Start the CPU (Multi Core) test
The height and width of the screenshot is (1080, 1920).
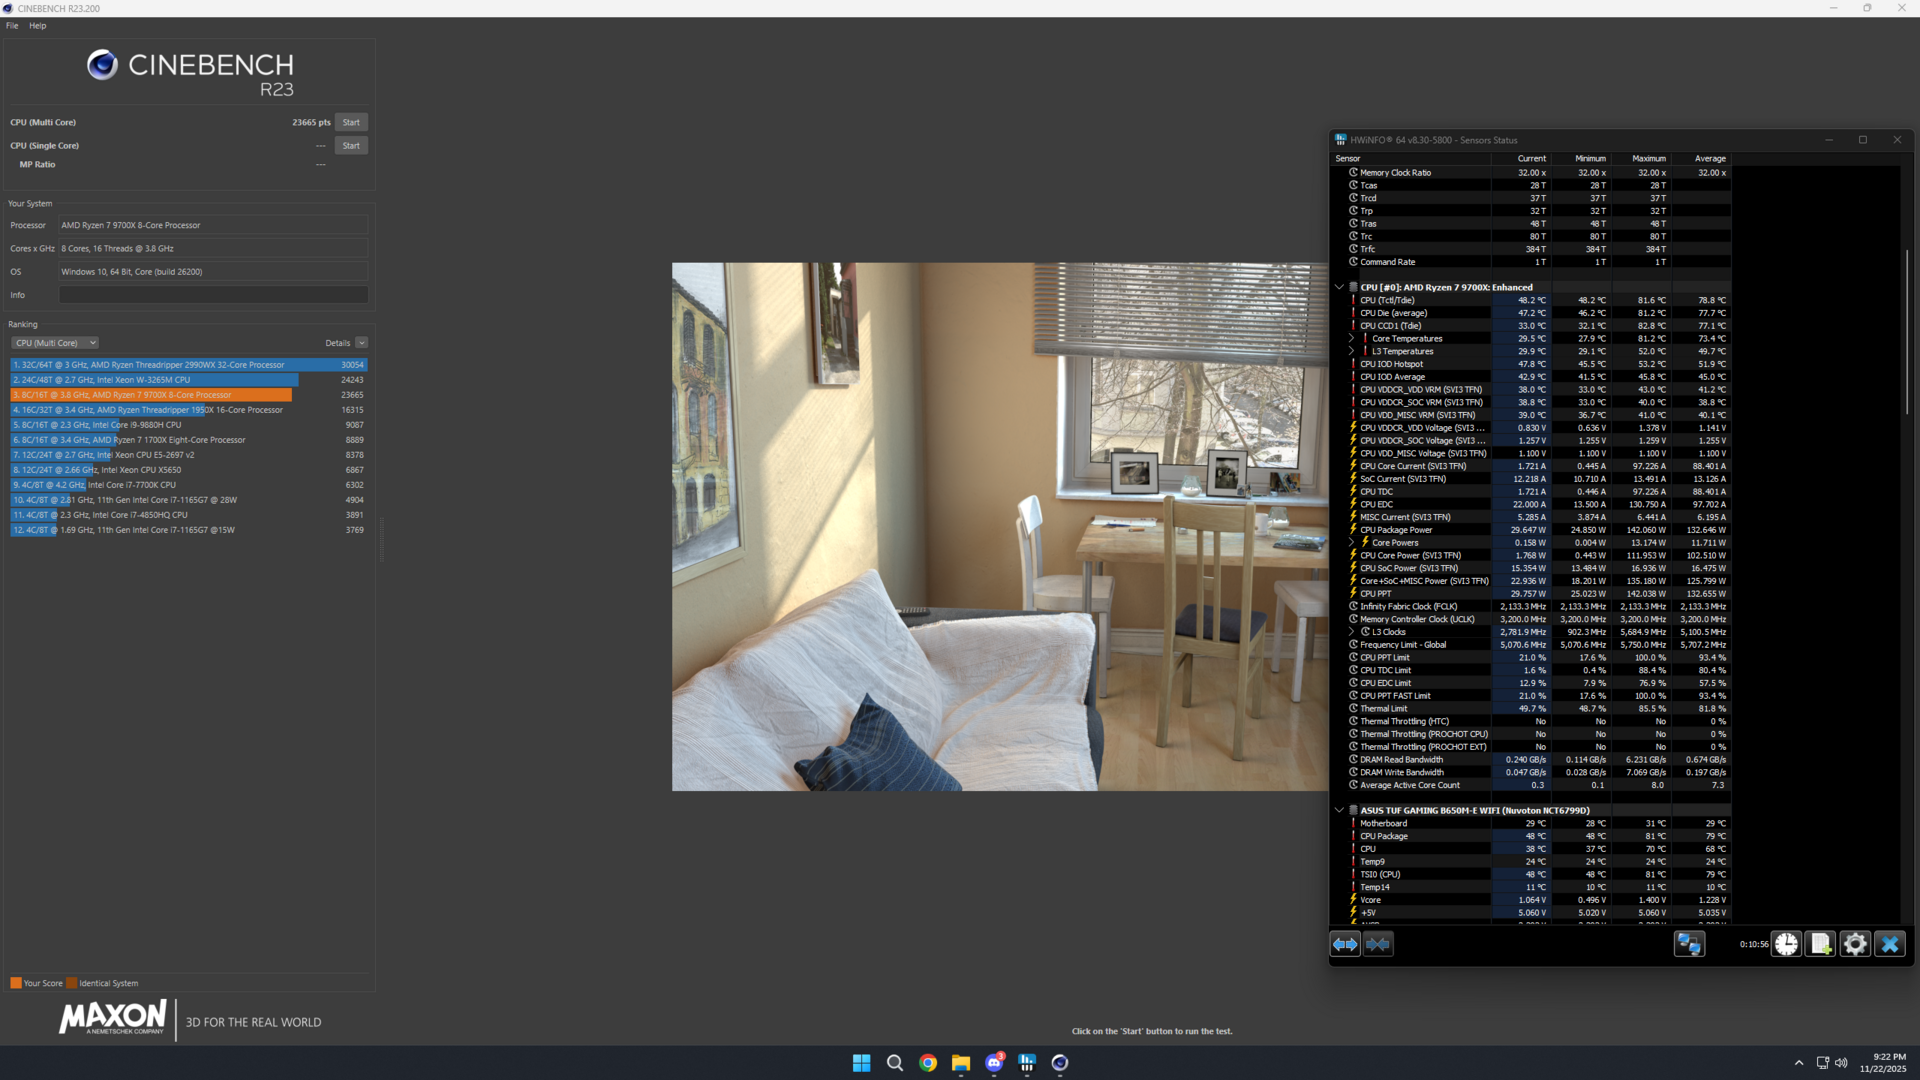[351, 122]
